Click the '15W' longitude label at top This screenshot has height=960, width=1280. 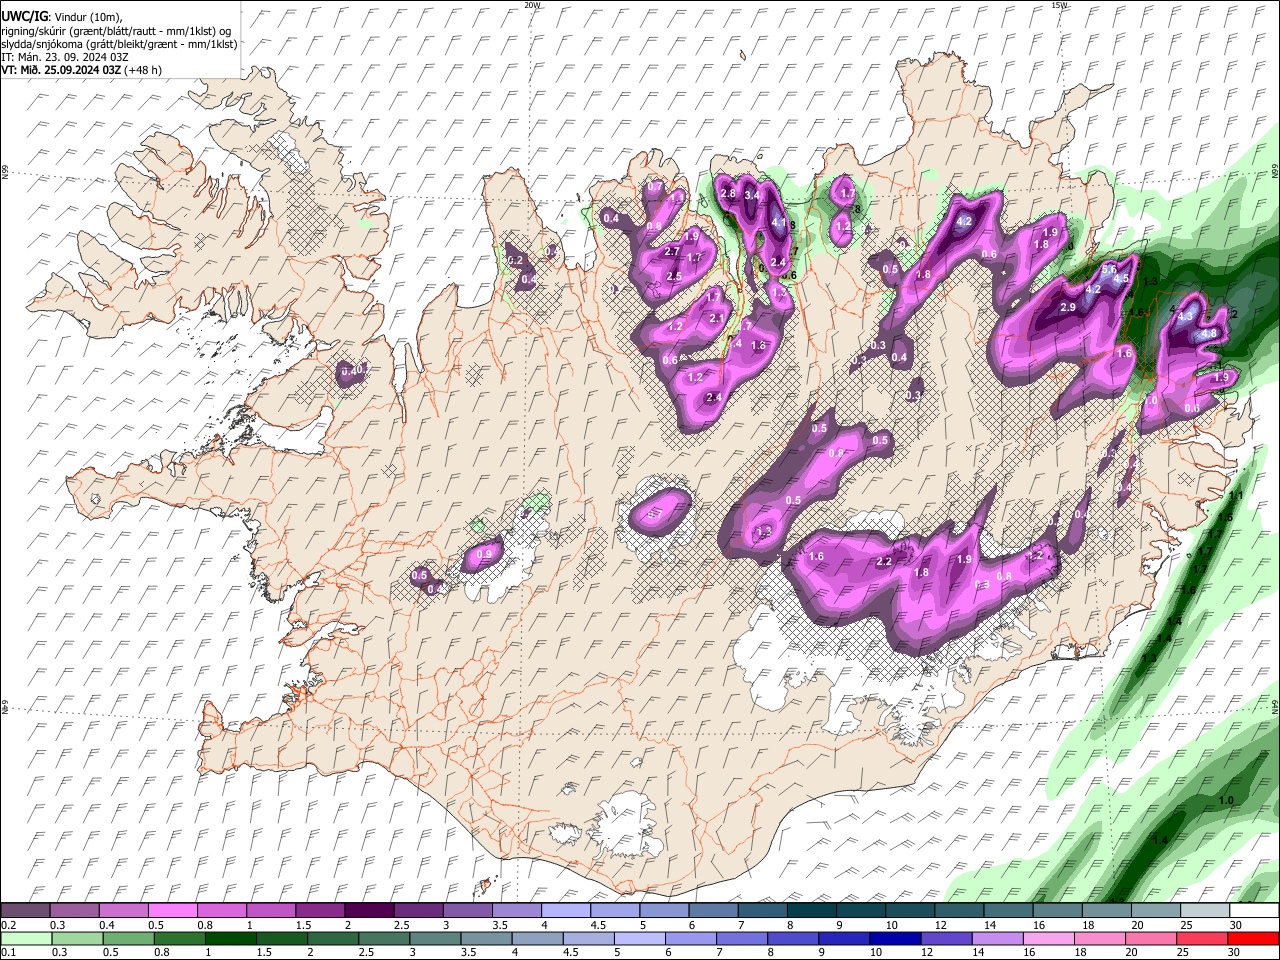[1061, 5]
